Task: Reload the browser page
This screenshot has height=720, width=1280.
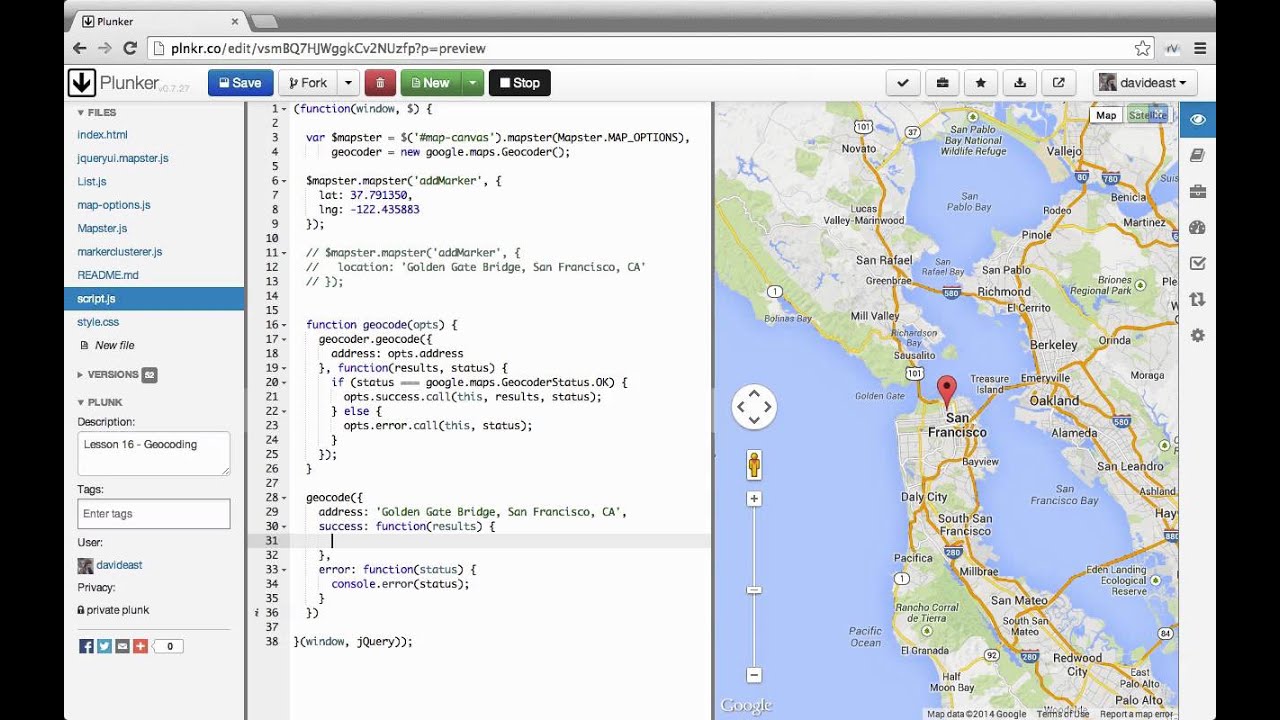Action: tap(130, 48)
